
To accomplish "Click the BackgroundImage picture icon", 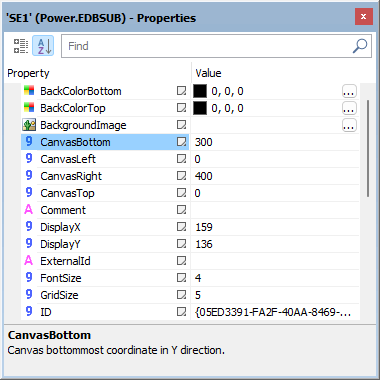I will pyautogui.click(x=29, y=125).
